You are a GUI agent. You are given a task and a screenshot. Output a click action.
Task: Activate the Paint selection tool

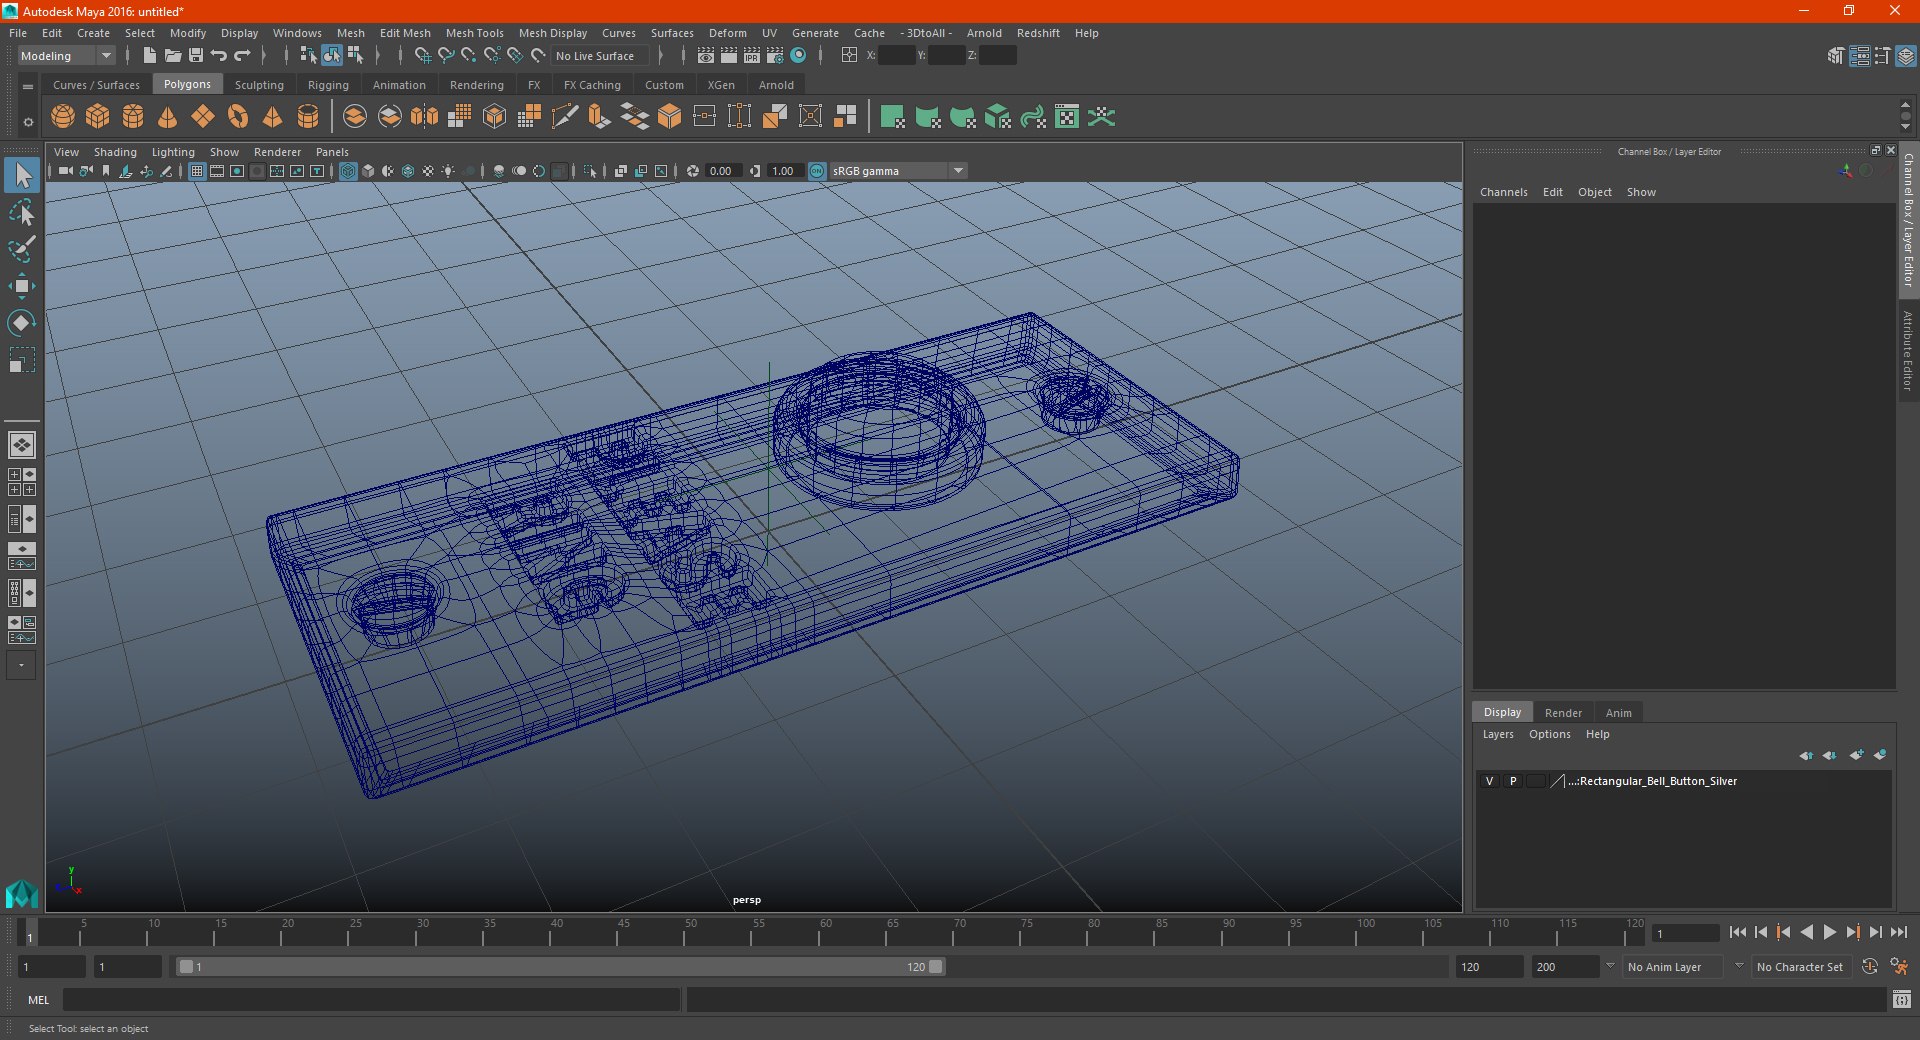[x=22, y=249]
